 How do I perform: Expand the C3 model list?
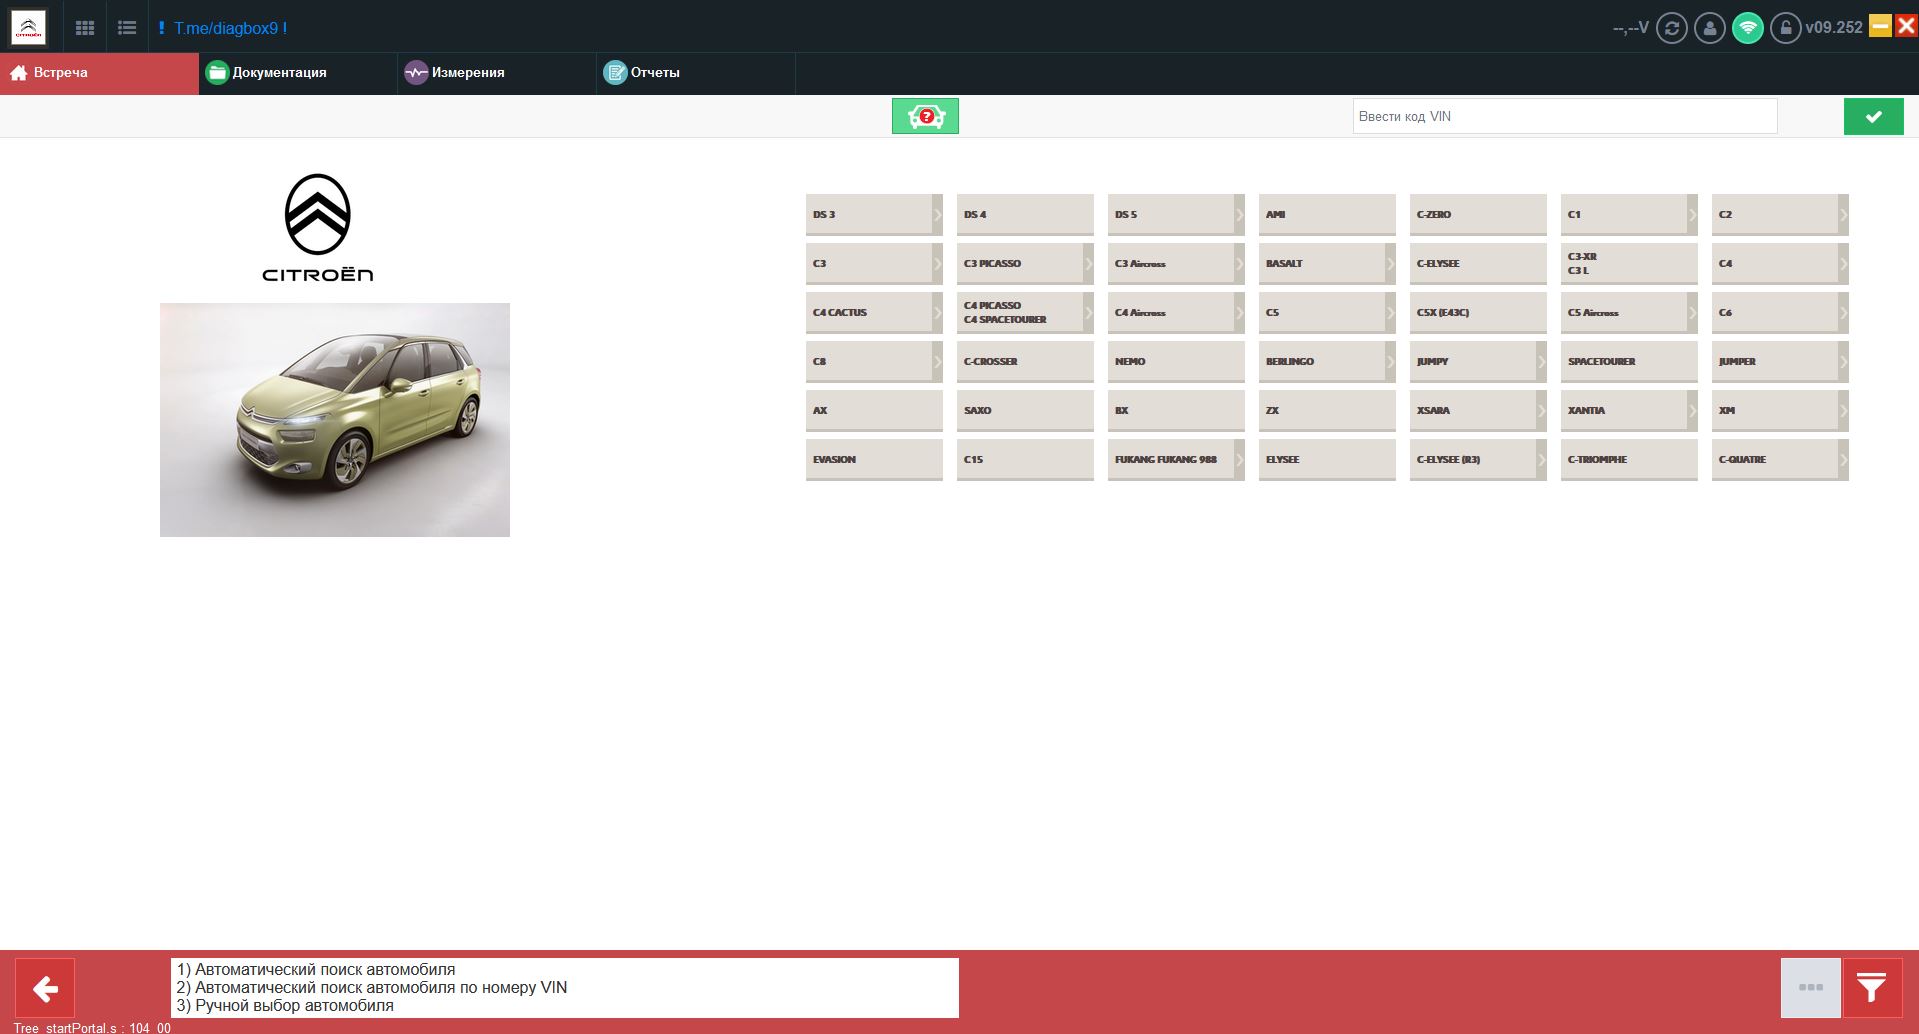[937, 263]
